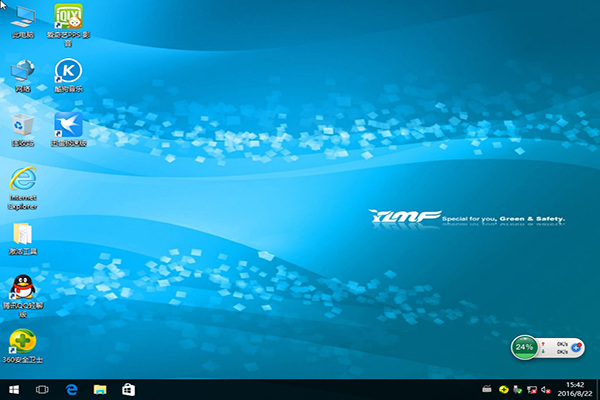Open the clock showing 15:42
Image resolution: width=600 pixels, height=400 pixels.
(575, 389)
